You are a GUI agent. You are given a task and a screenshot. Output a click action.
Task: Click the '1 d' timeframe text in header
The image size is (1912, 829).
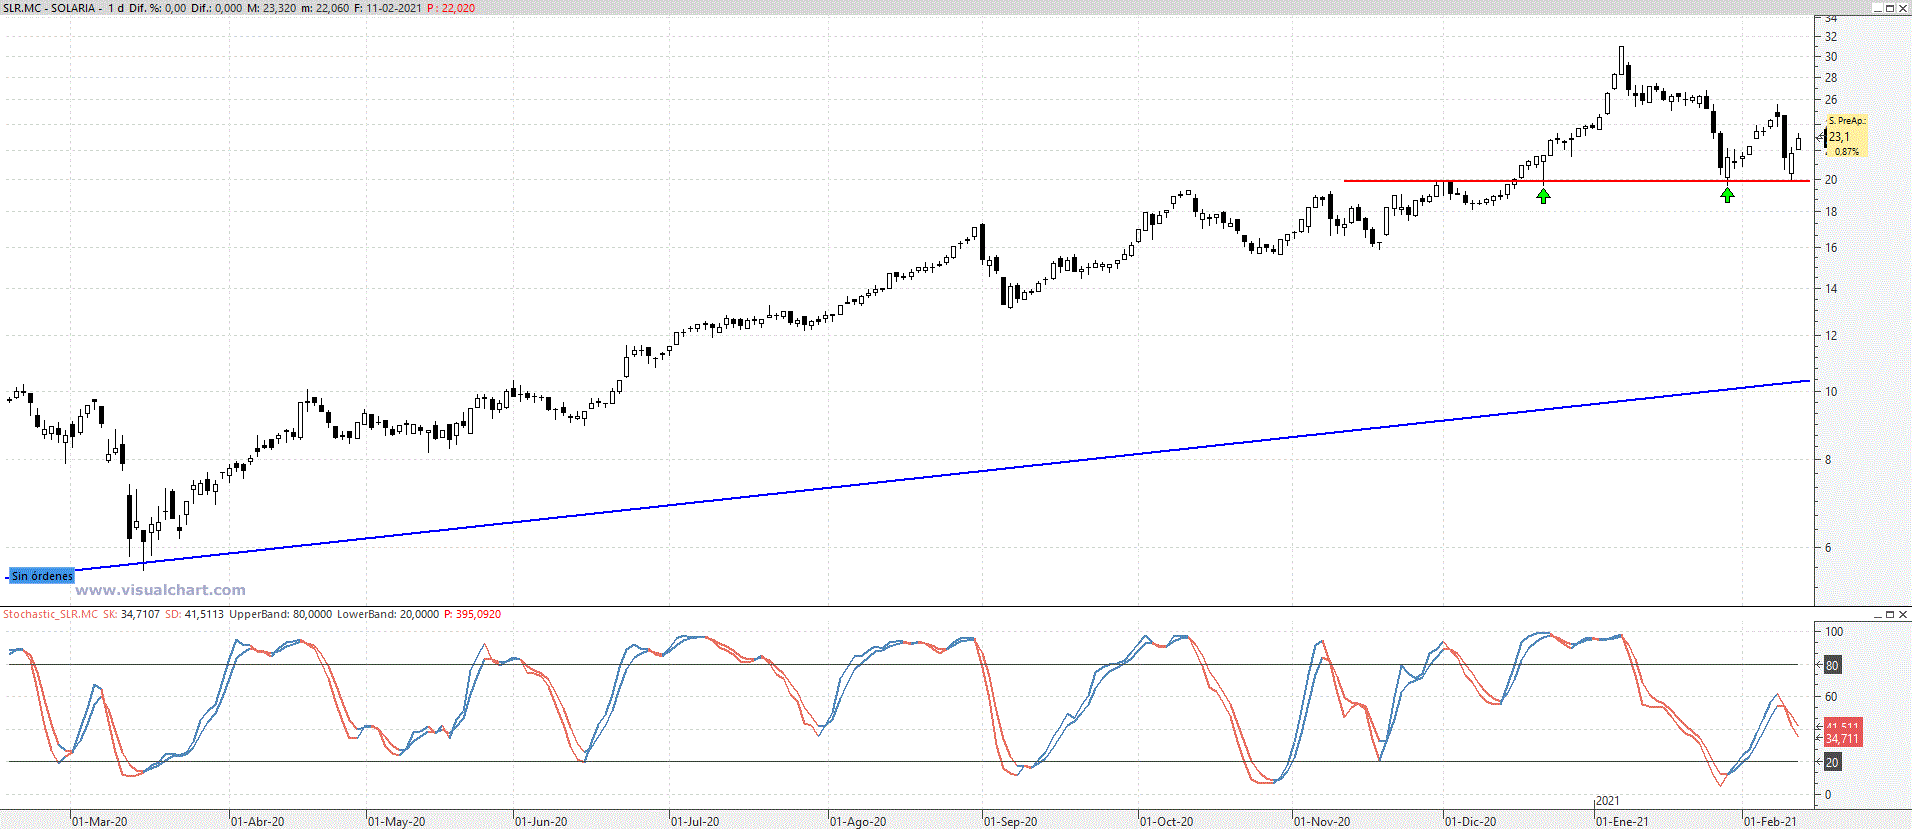pos(116,8)
